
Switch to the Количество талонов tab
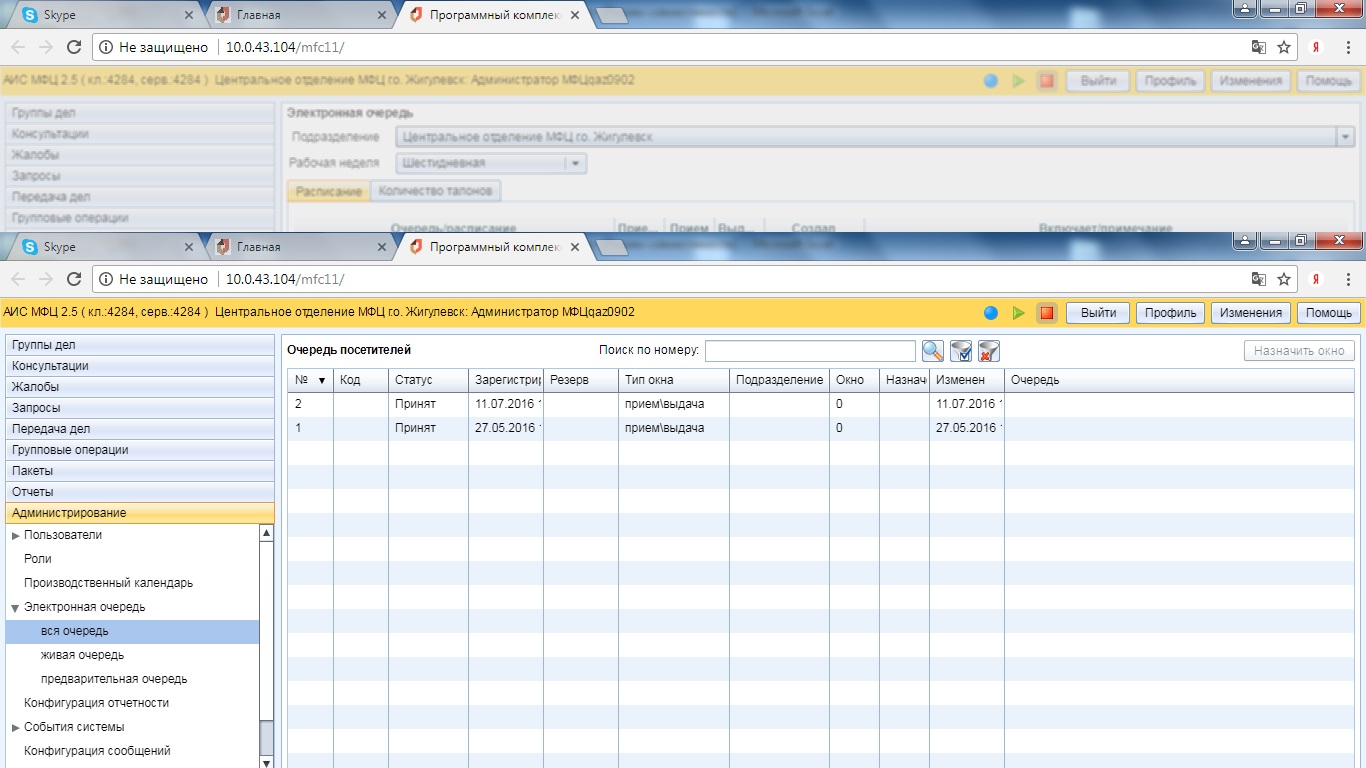click(x=436, y=191)
